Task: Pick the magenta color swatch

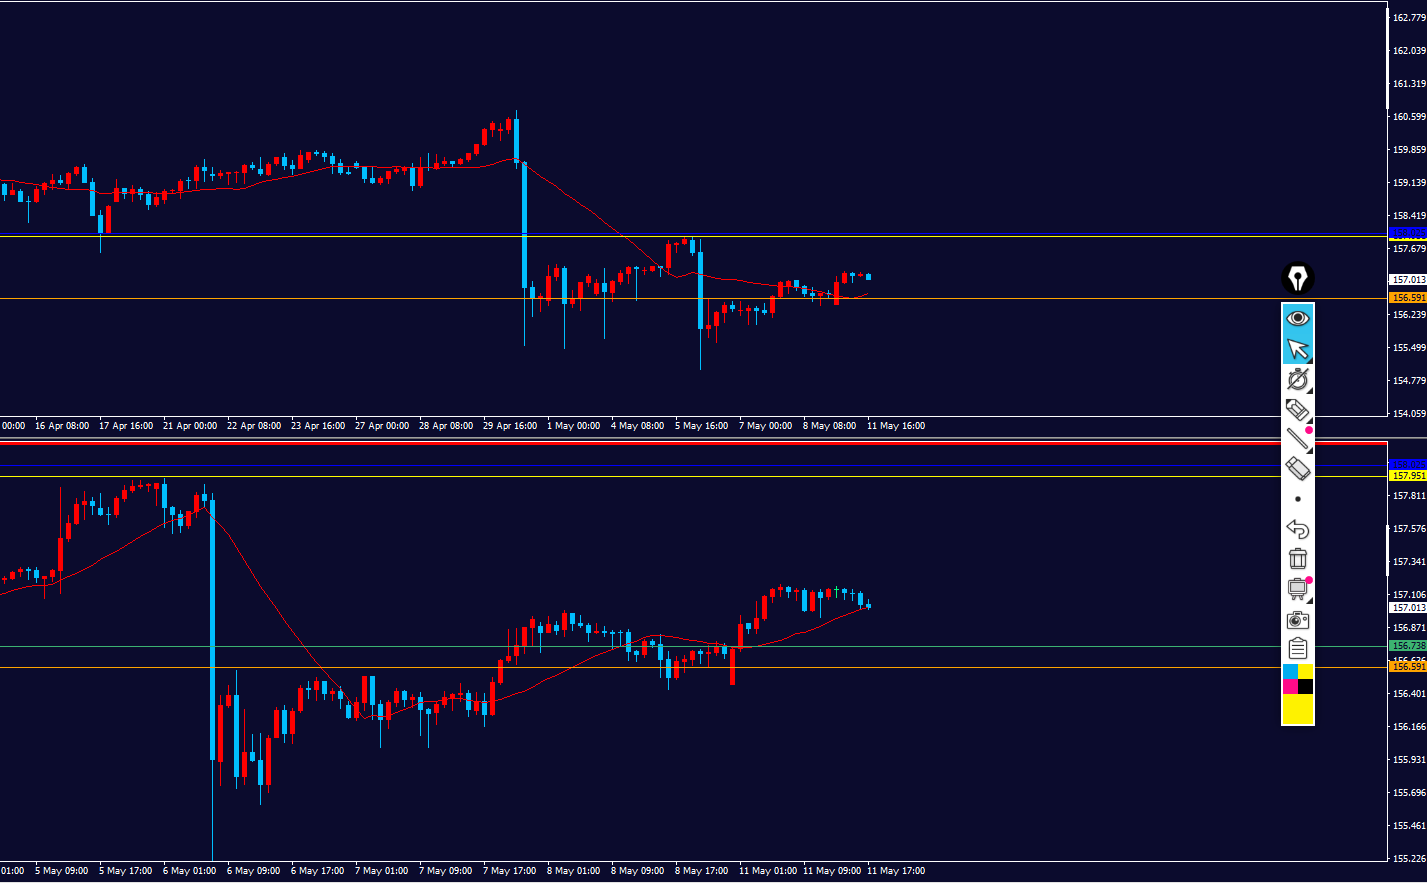Action: pyautogui.click(x=1290, y=687)
